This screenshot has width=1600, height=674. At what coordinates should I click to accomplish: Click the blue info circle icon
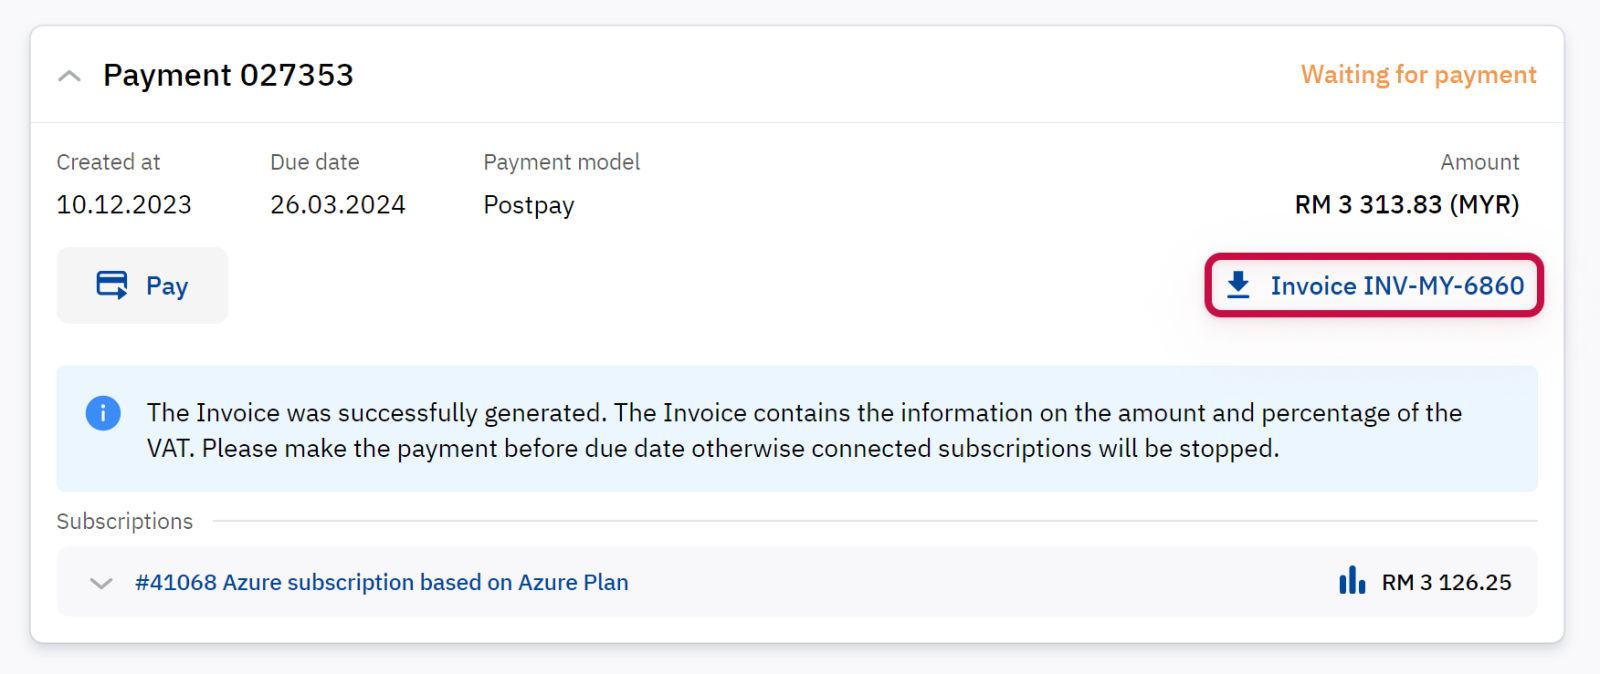pyautogui.click(x=103, y=413)
